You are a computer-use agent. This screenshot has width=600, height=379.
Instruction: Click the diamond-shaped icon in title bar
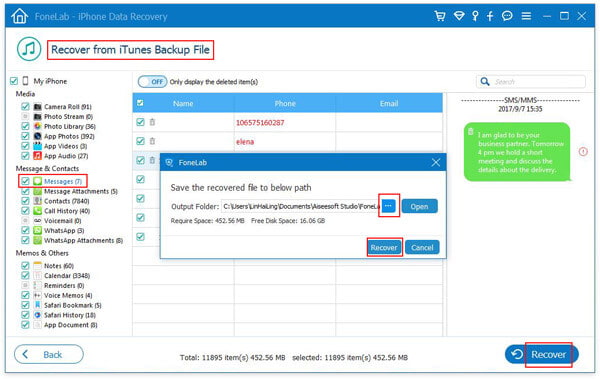click(x=459, y=16)
